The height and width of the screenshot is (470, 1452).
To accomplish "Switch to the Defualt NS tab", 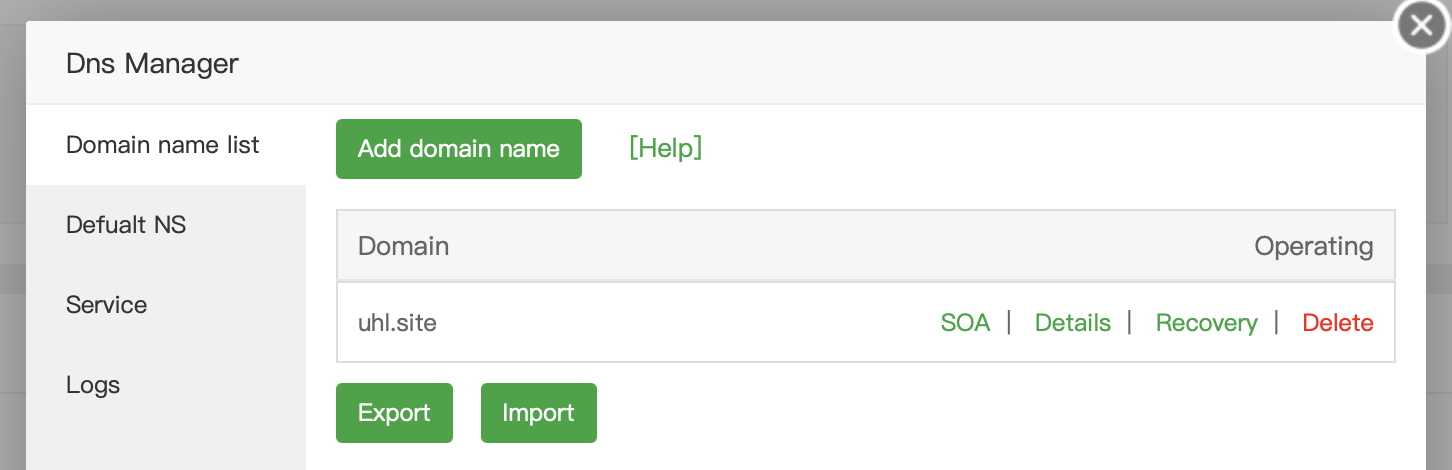I will click(126, 225).
